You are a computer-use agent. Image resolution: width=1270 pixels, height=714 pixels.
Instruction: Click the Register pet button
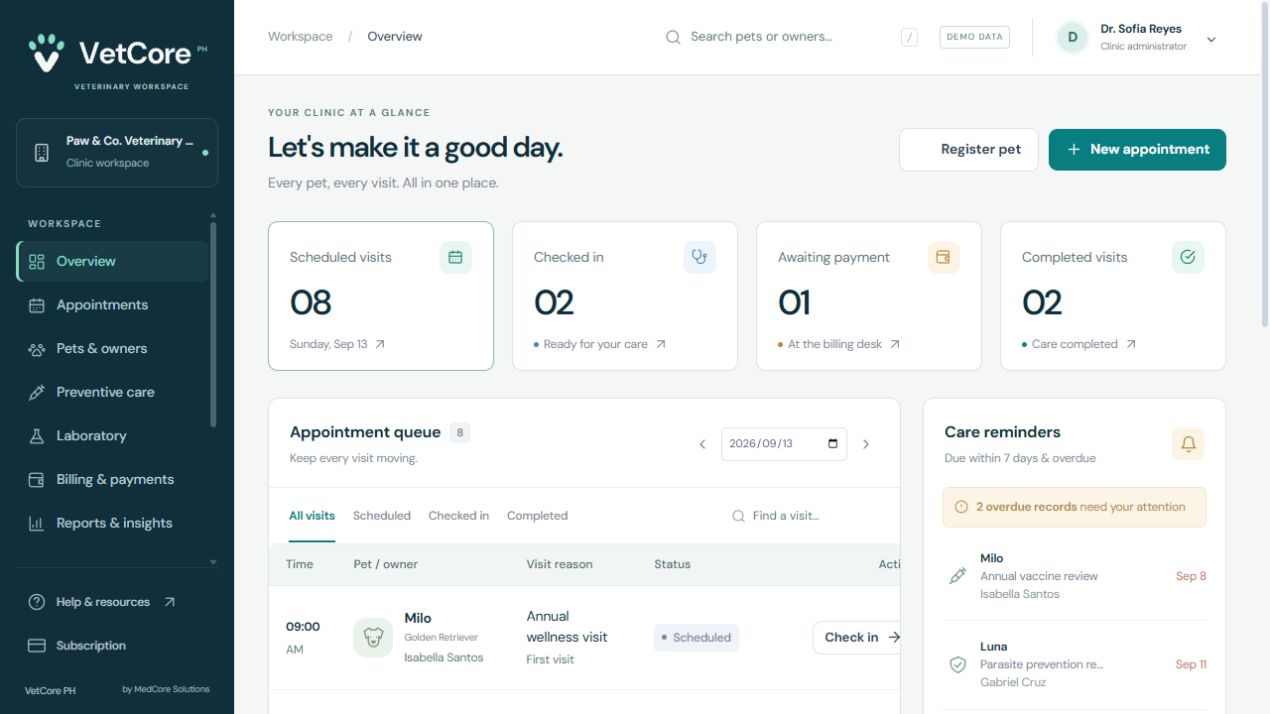pos(969,150)
